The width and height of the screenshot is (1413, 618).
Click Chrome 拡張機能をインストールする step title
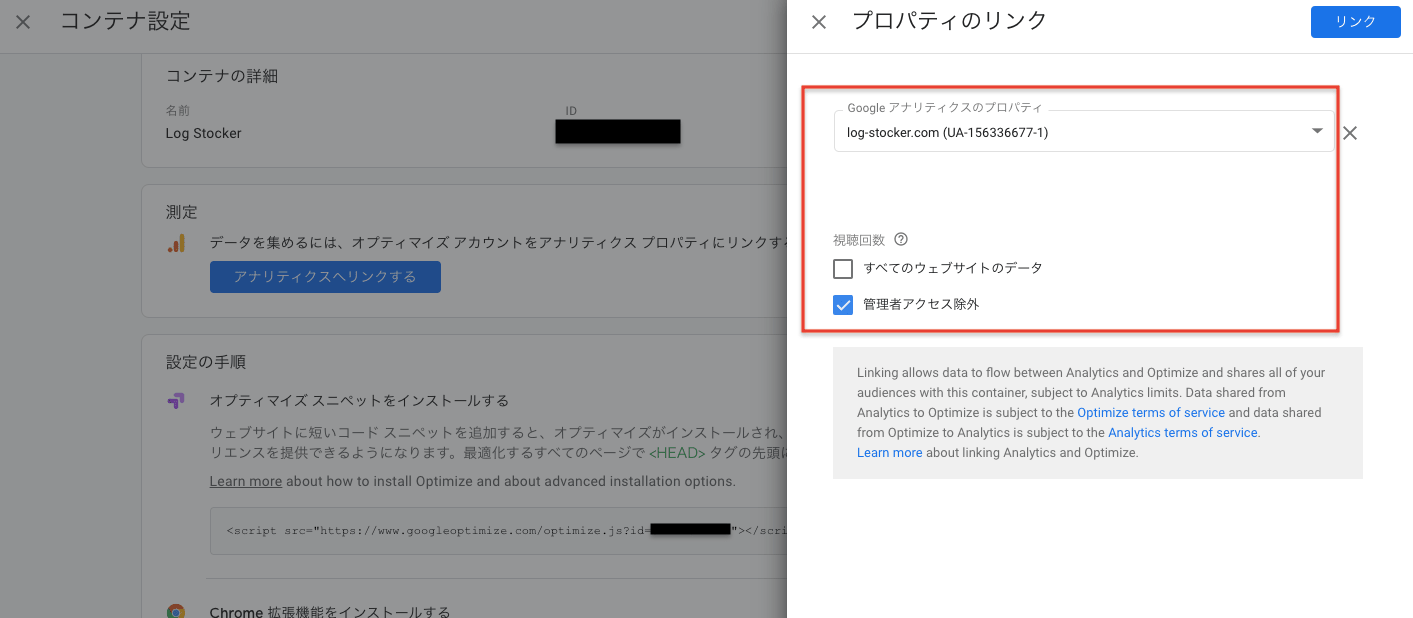tap(330, 612)
